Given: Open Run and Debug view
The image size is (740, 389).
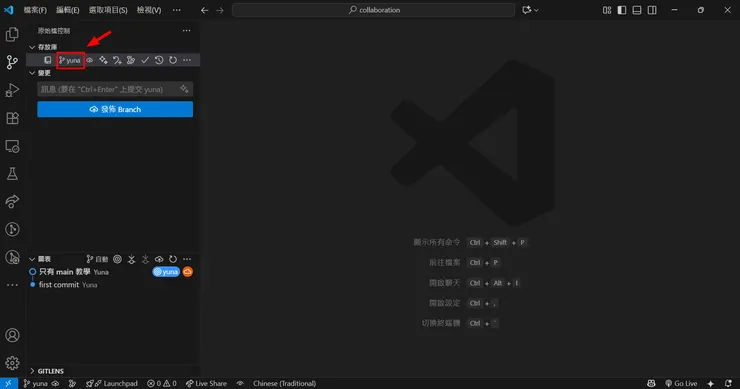Looking at the screenshot, I should (12, 90).
